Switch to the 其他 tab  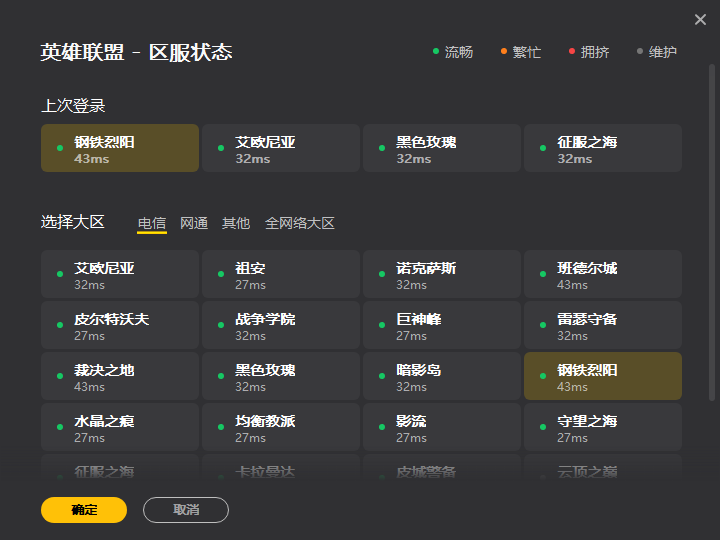236,223
